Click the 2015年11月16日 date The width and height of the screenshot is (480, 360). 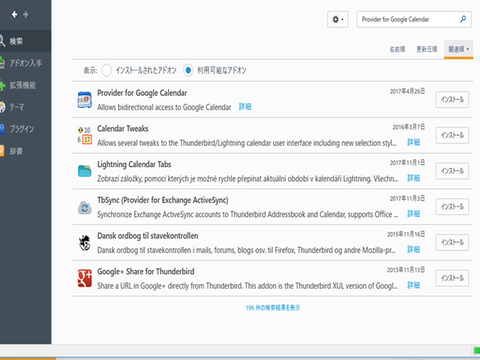[x=406, y=234]
